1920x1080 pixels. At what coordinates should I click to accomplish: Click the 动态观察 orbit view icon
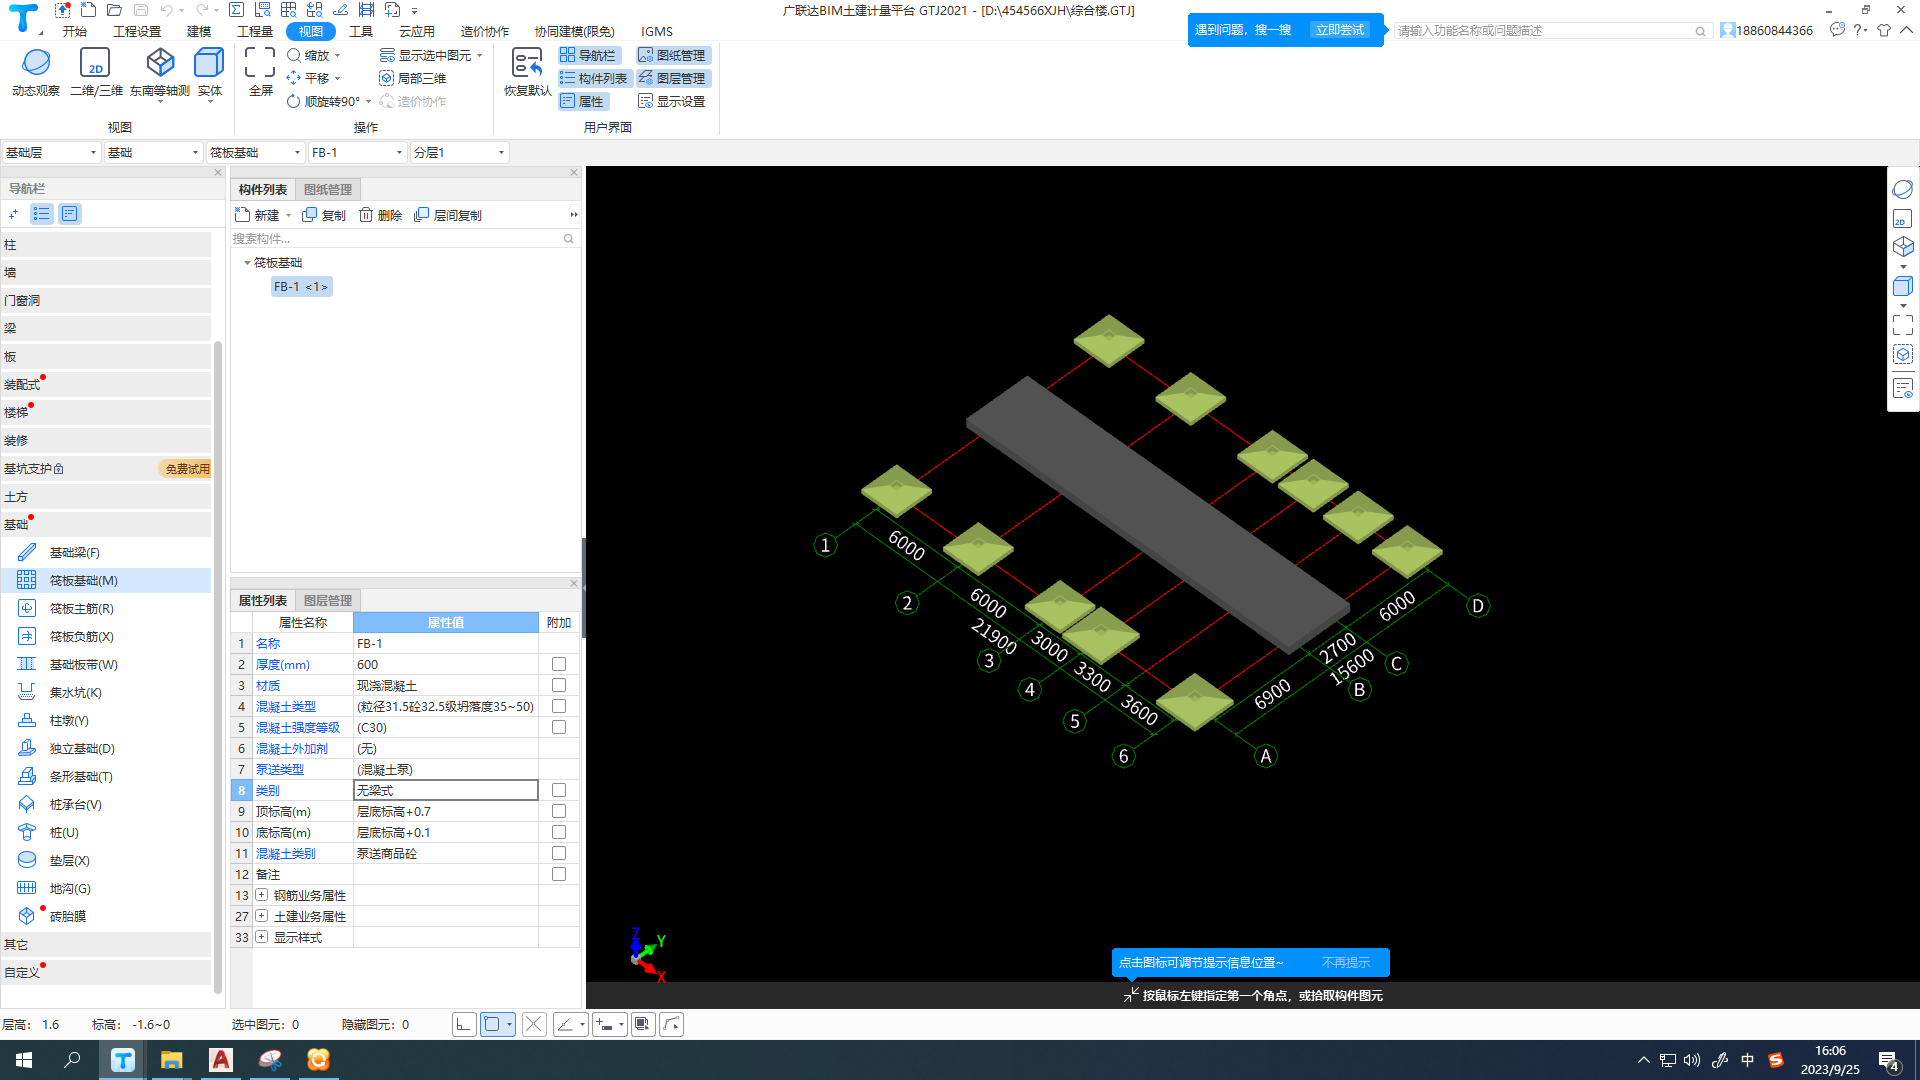point(36,64)
